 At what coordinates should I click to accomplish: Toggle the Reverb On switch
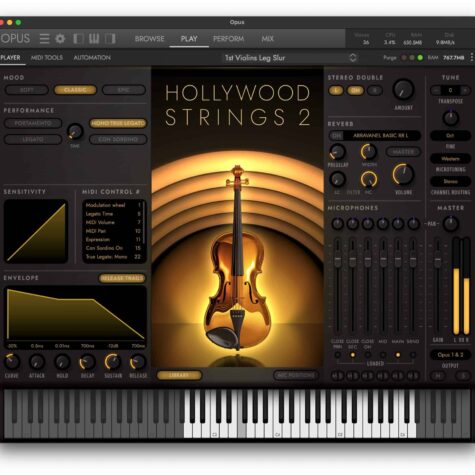(x=337, y=135)
